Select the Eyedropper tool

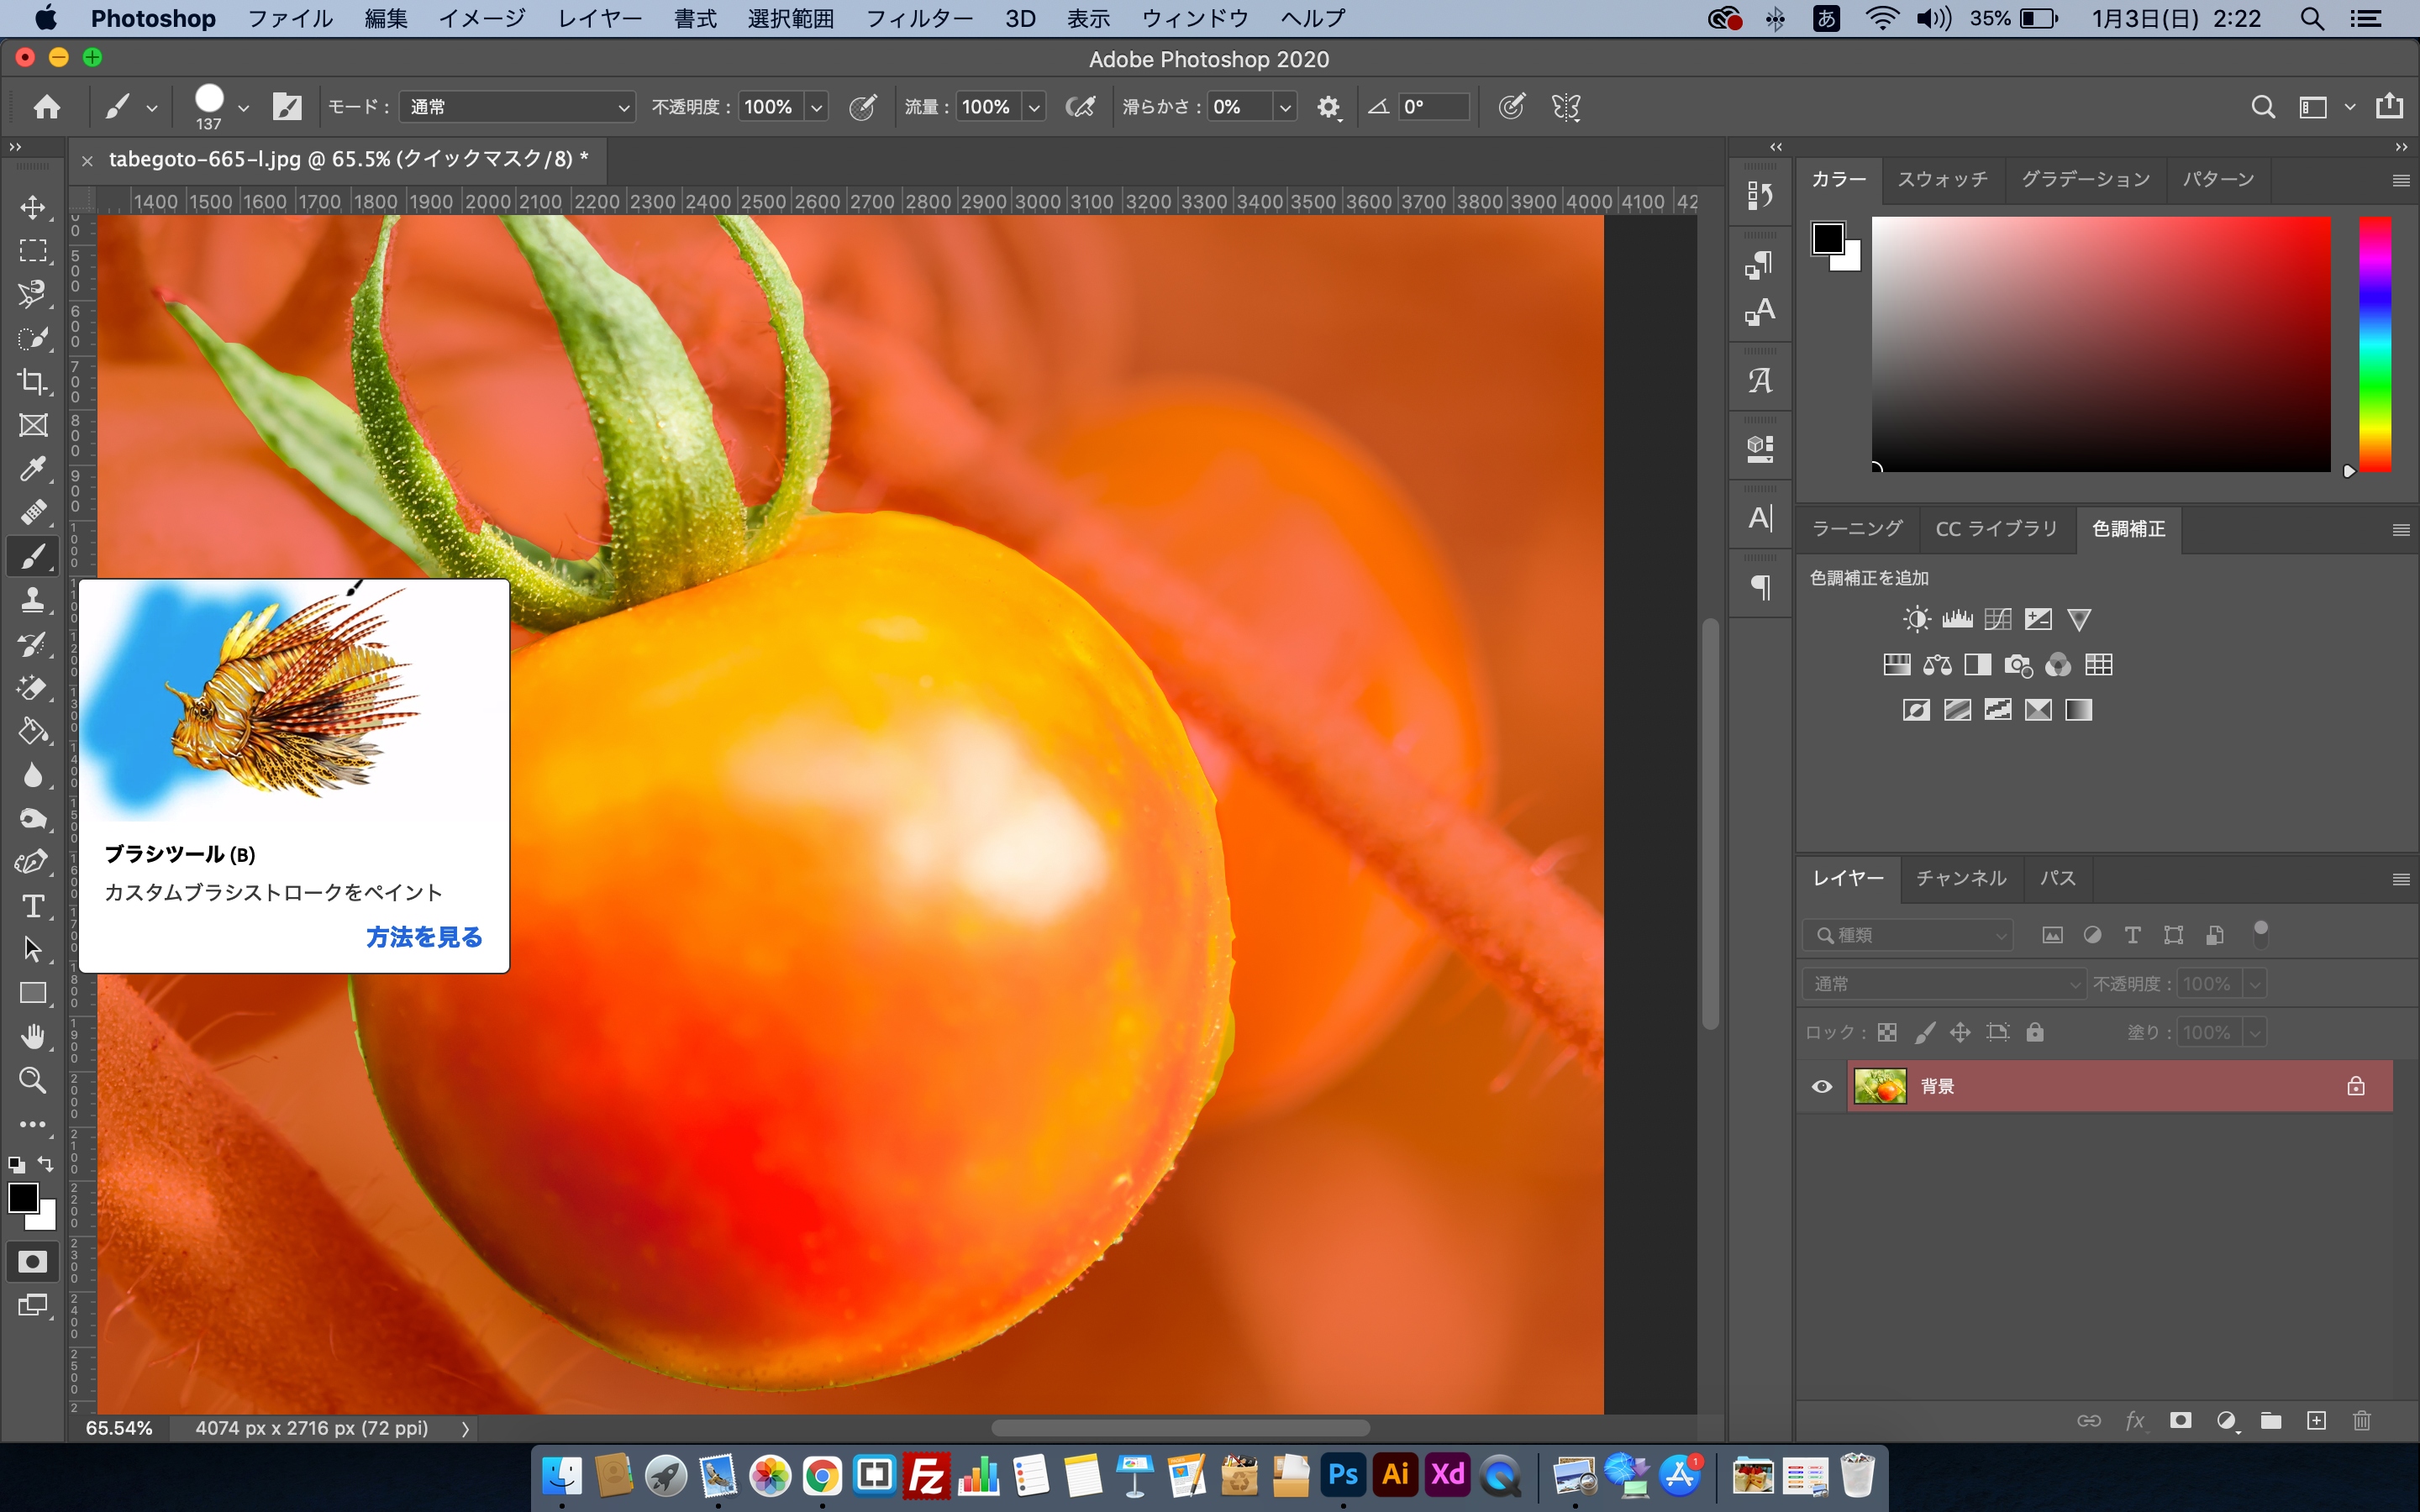click(33, 469)
